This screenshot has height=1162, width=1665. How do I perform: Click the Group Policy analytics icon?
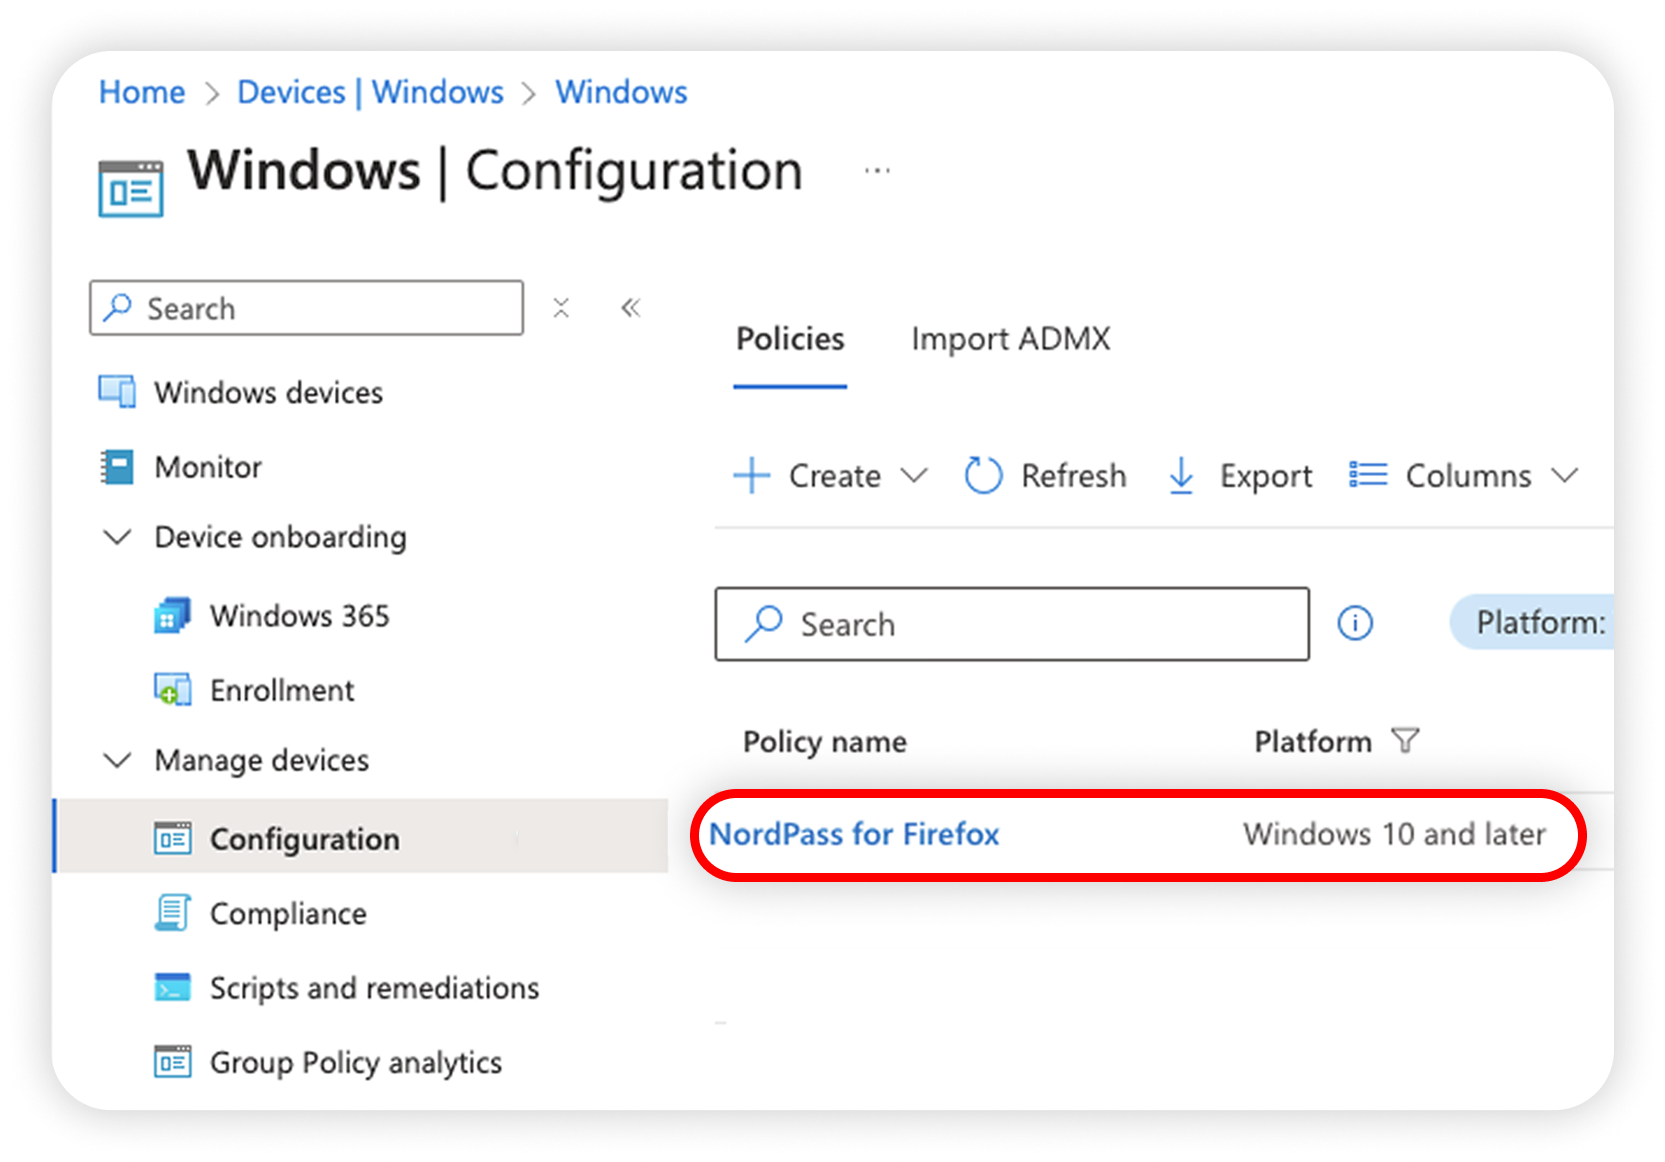click(172, 1061)
